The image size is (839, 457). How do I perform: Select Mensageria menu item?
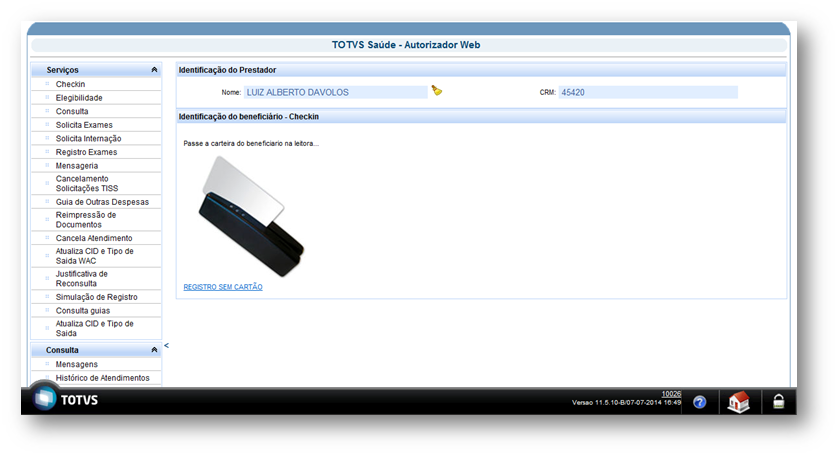pyautogui.click(x=77, y=166)
